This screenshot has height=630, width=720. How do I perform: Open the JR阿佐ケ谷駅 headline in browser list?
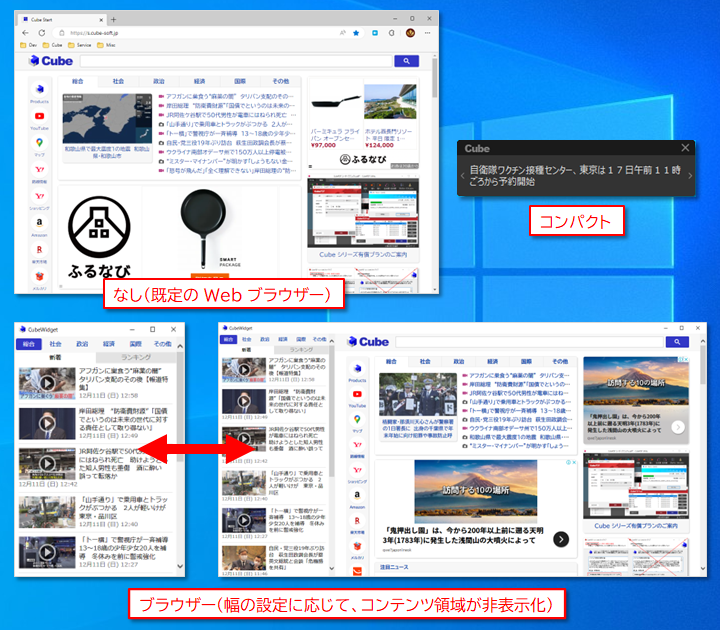pyautogui.click(x=226, y=115)
